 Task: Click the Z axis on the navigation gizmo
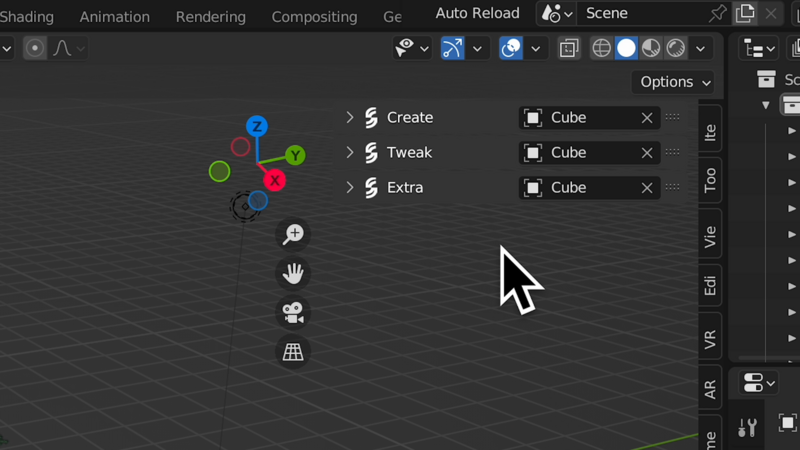257,126
